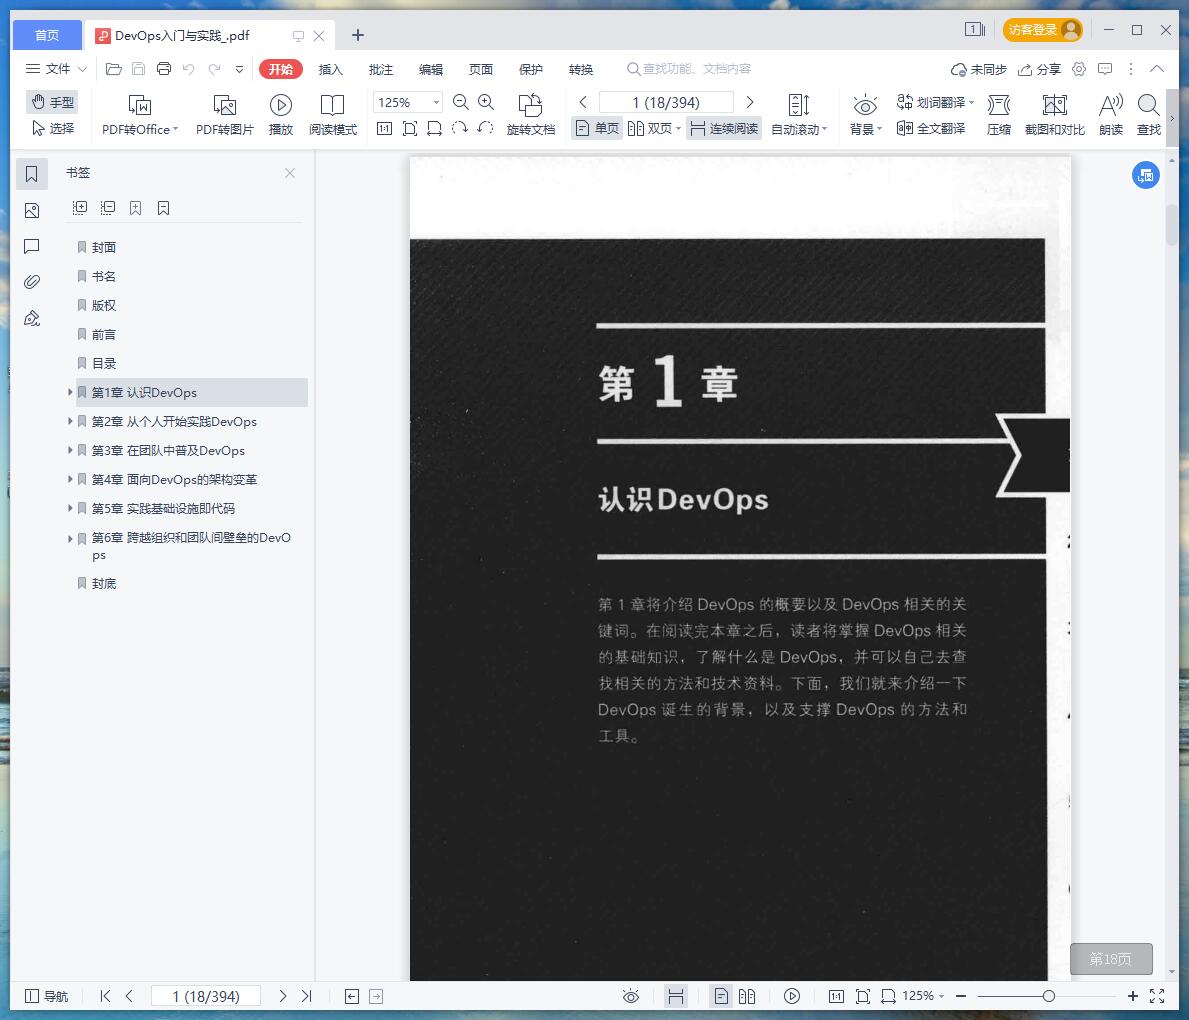Expand 第4章 面向DevOps的架构变革 bookmark
1189x1020 pixels.
coord(70,479)
